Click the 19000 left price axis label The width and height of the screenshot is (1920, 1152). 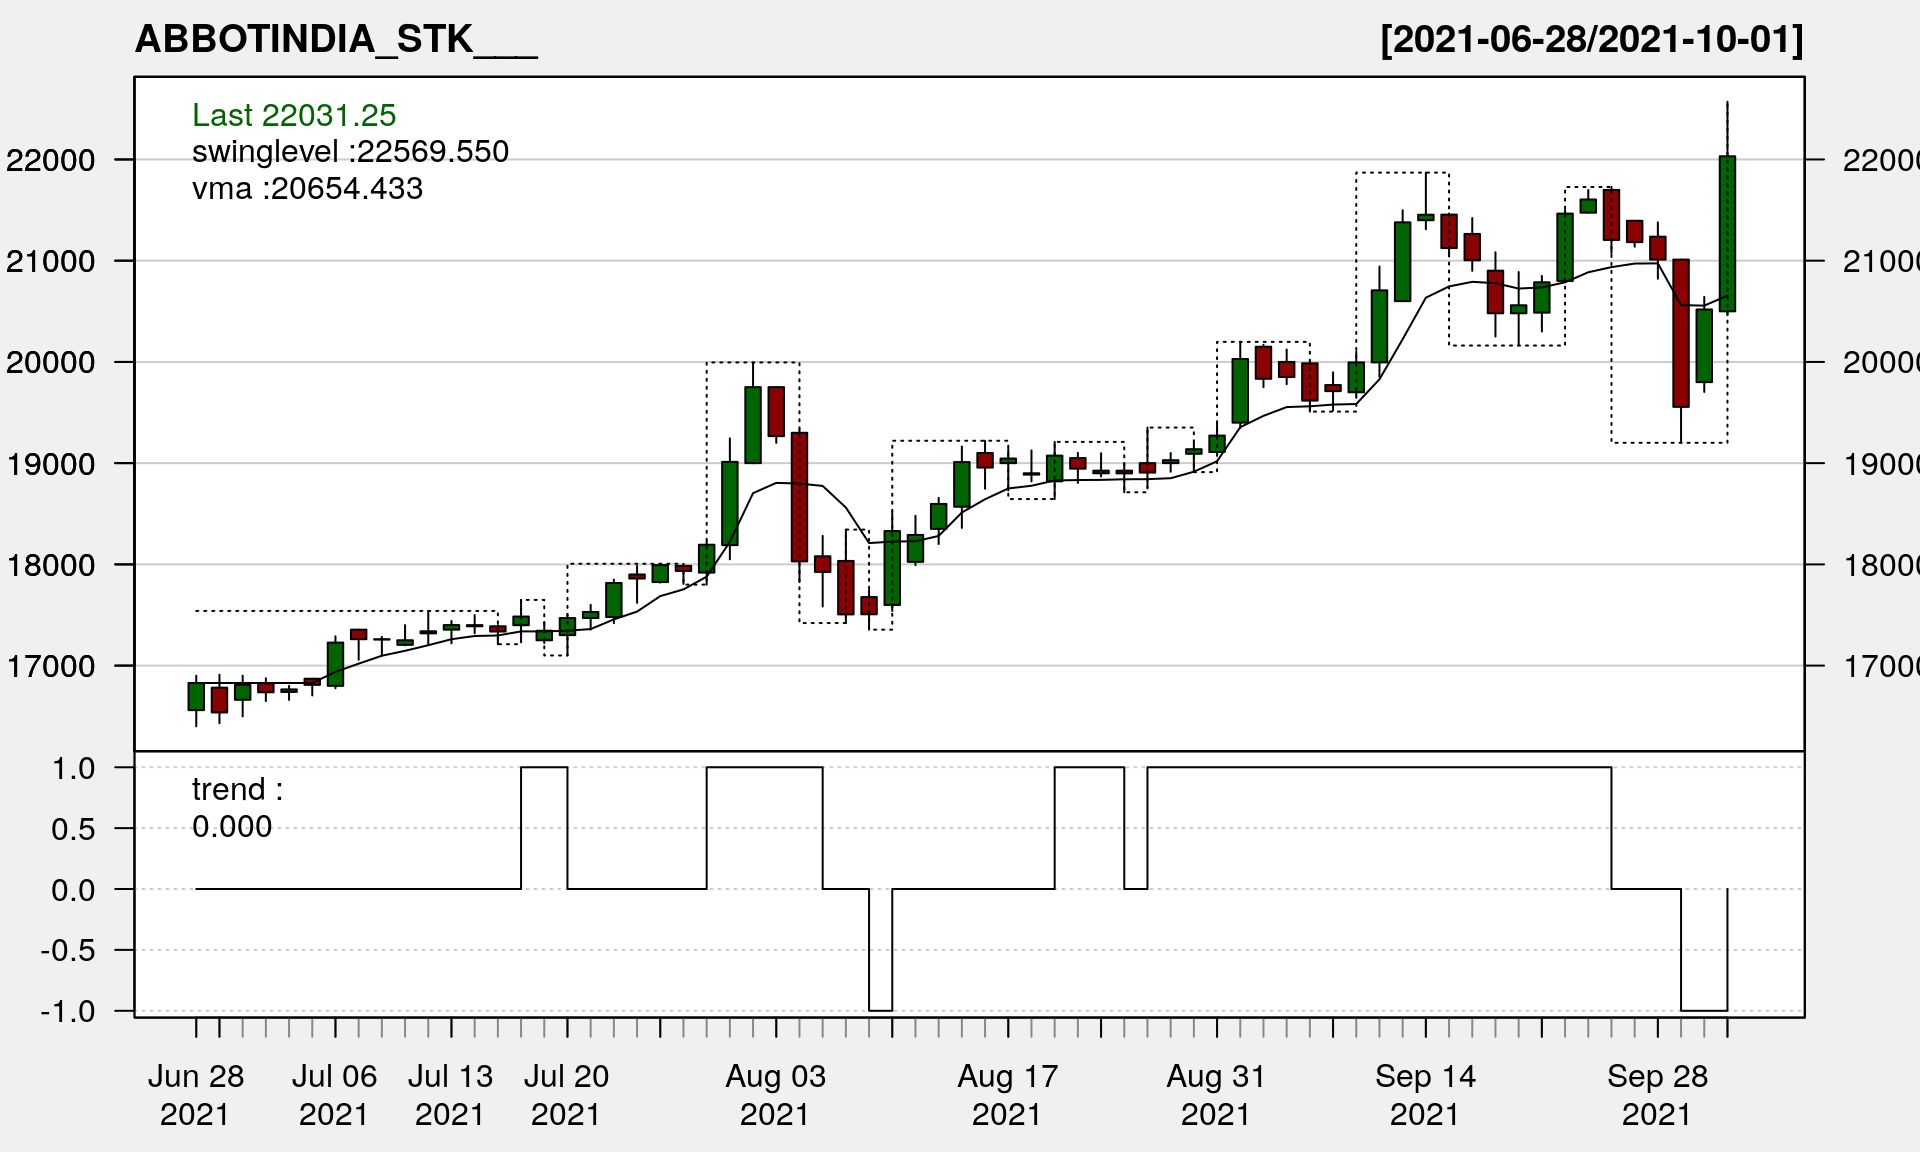click(51, 464)
